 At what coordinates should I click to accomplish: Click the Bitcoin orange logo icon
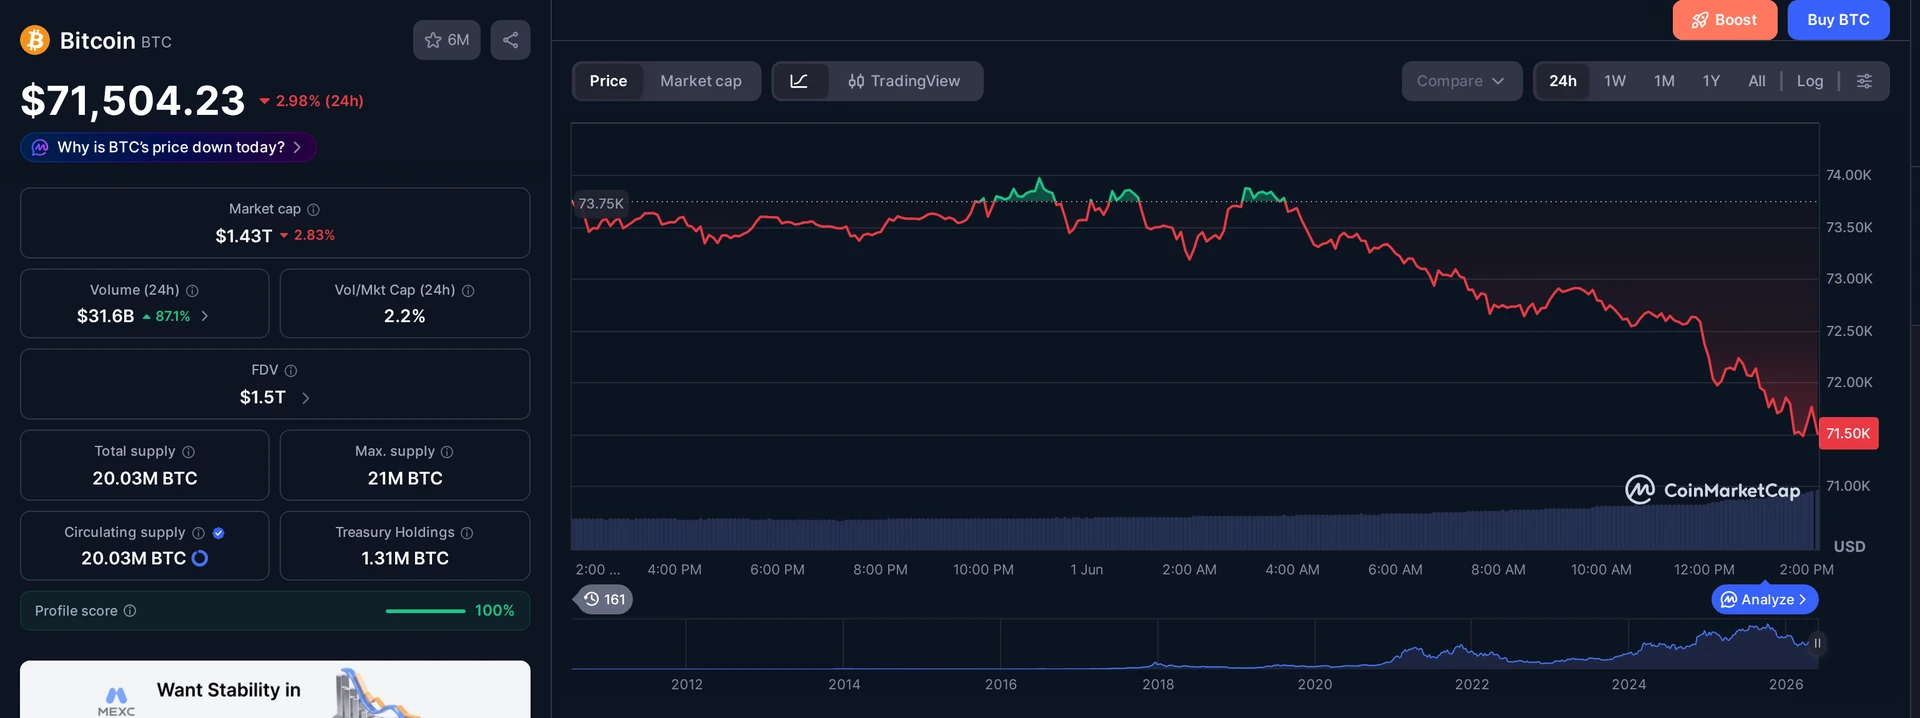pyautogui.click(x=35, y=40)
